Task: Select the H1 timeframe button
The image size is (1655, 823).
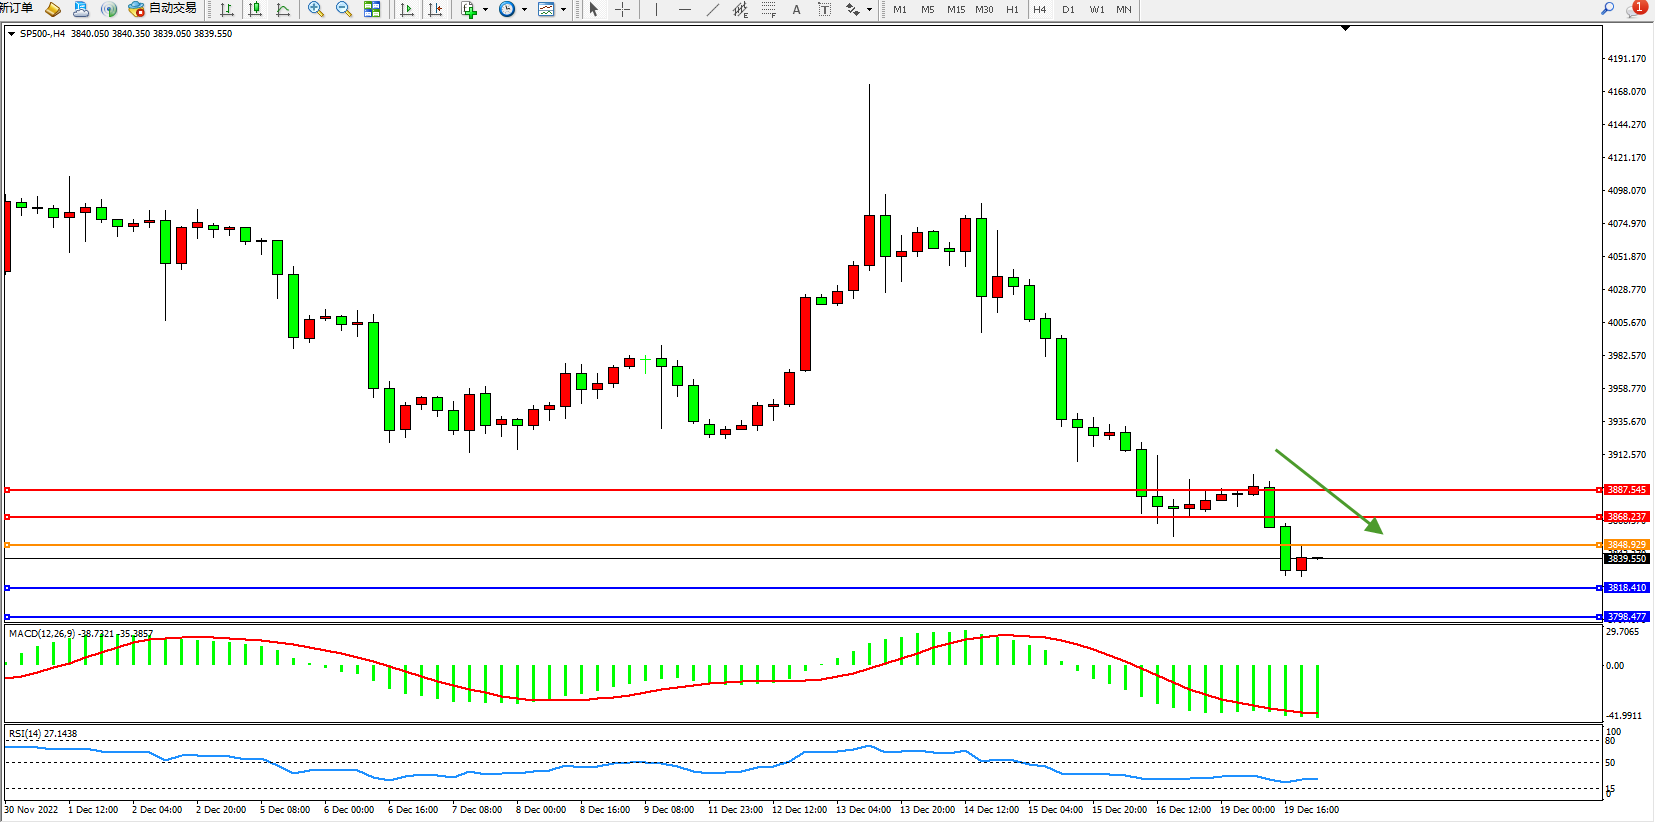Action: (1012, 9)
